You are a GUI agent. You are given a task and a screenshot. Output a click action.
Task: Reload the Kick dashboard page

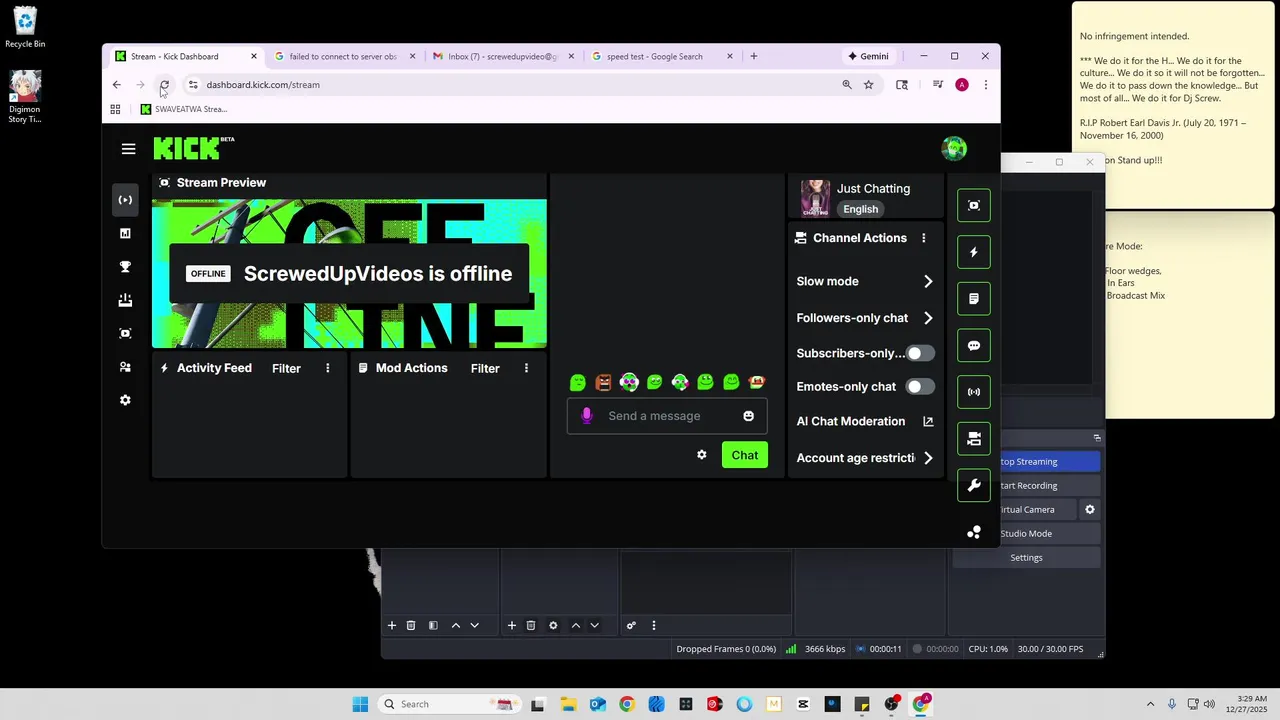click(x=164, y=85)
